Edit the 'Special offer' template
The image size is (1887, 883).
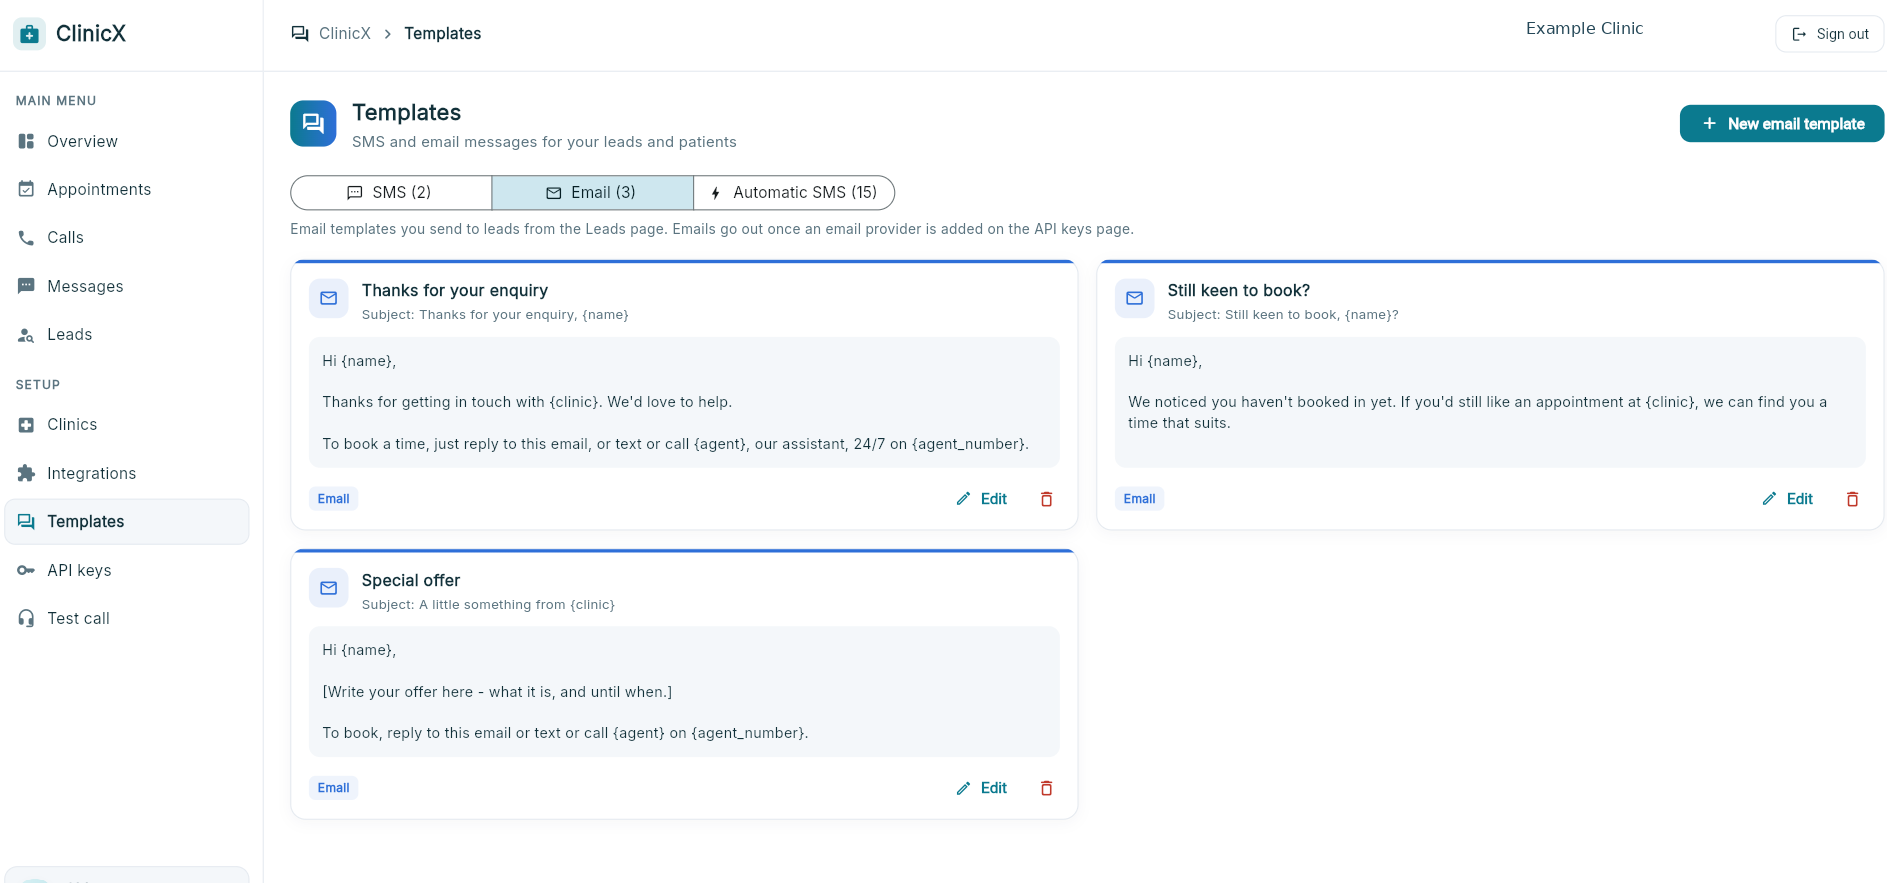click(982, 788)
